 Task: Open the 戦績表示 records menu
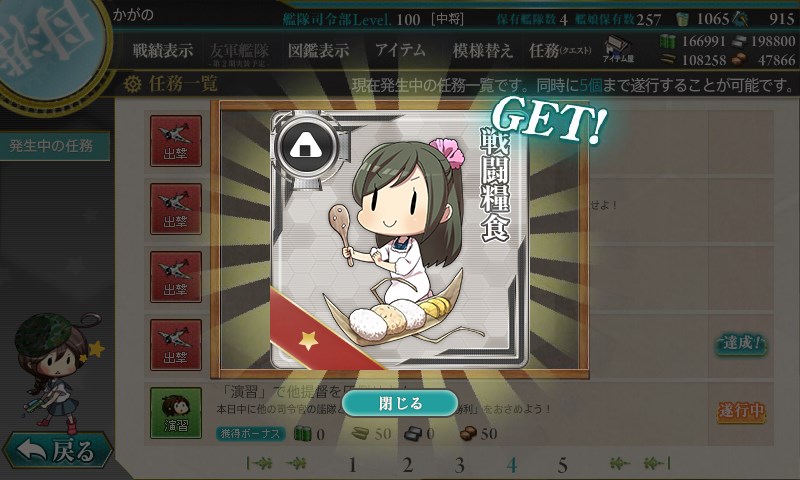[x=163, y=50]
